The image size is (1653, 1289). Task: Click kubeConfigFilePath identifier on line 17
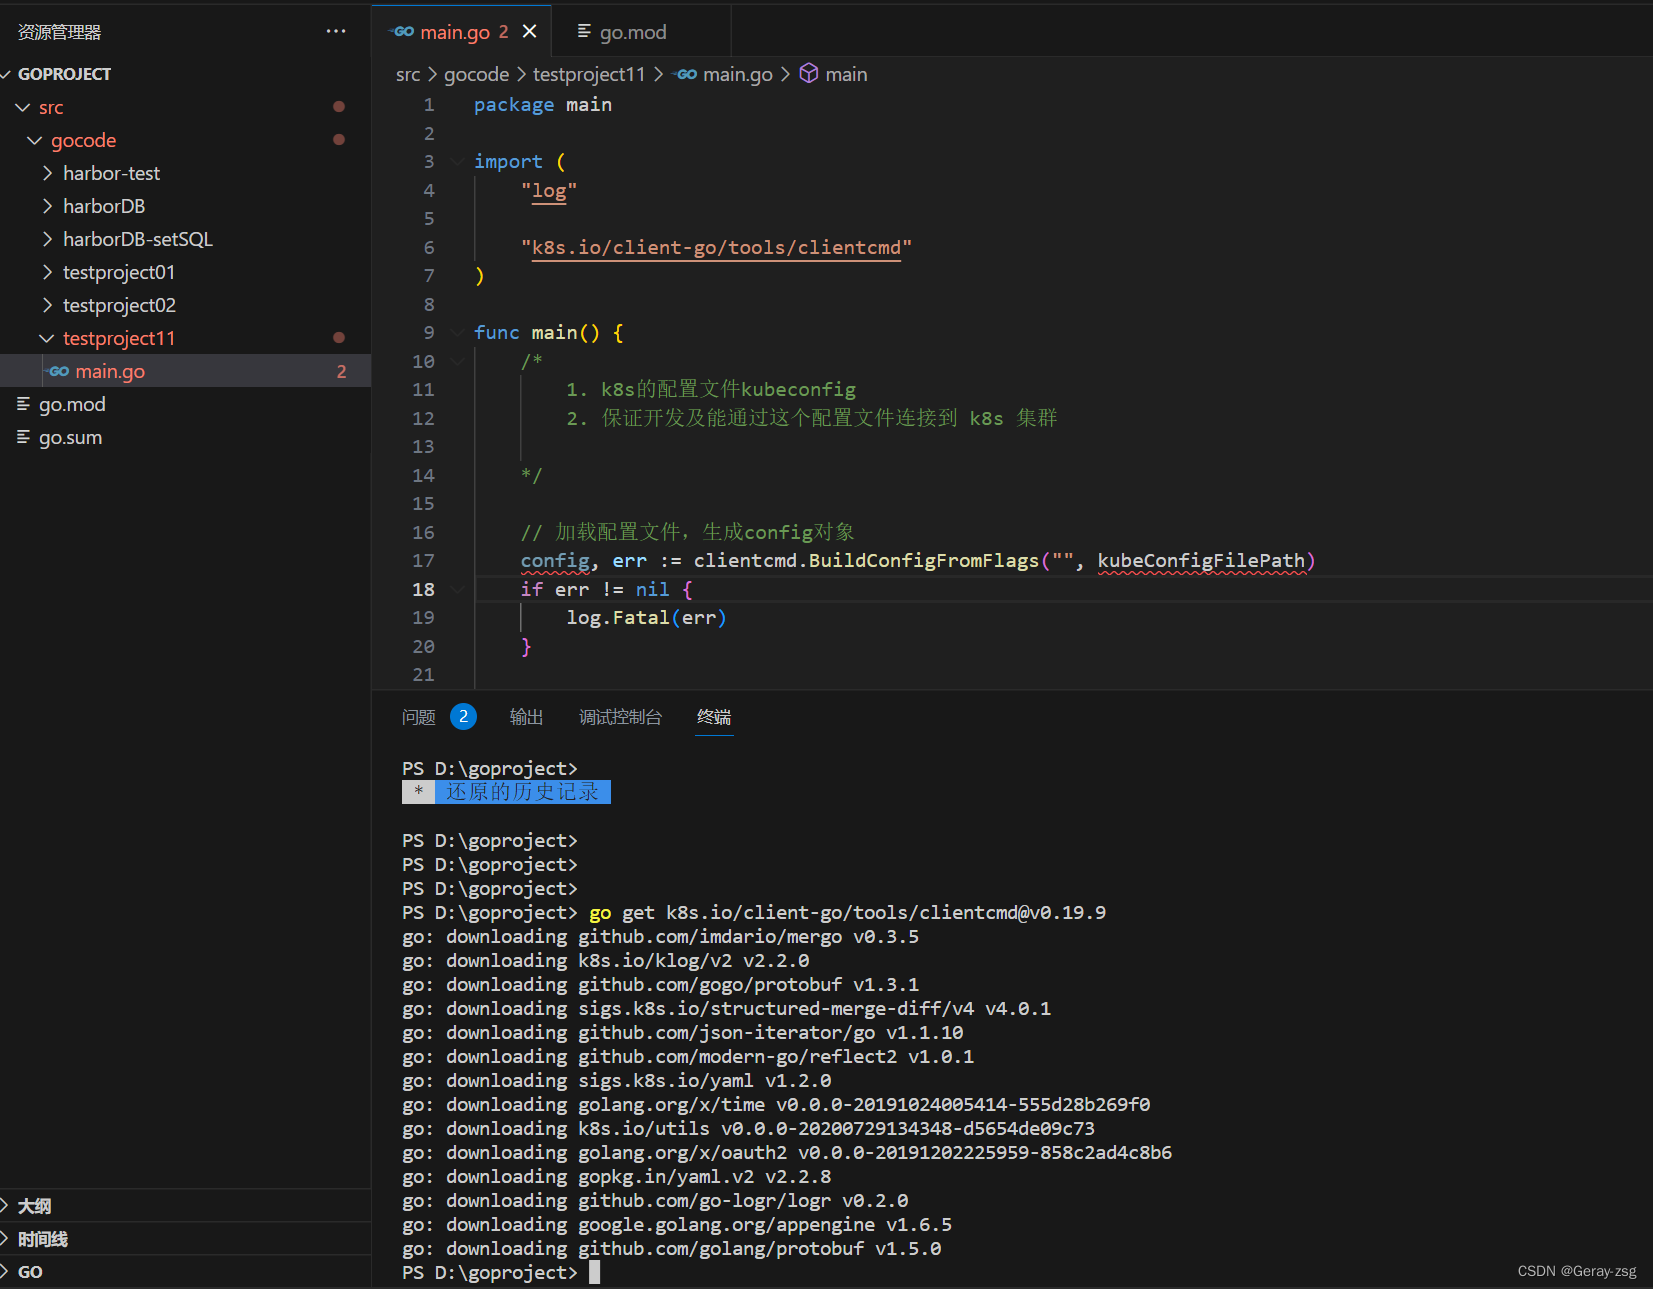[x=1201, y=561]
